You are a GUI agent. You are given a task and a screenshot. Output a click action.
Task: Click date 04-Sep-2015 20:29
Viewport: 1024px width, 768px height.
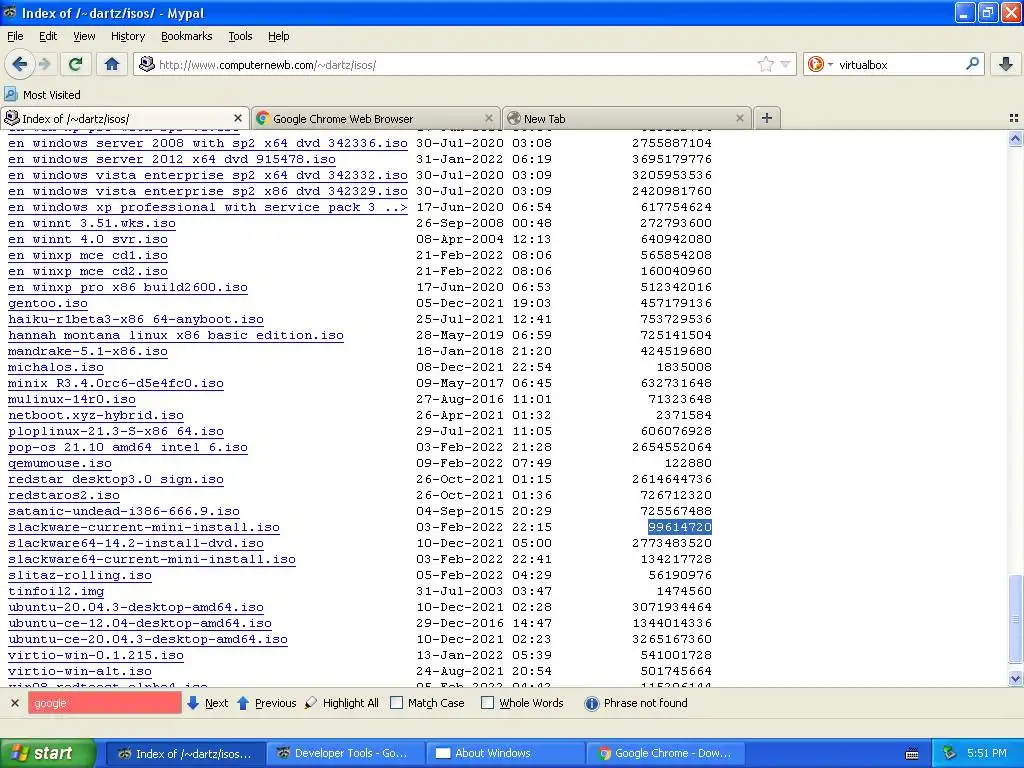tap(484, 511)
